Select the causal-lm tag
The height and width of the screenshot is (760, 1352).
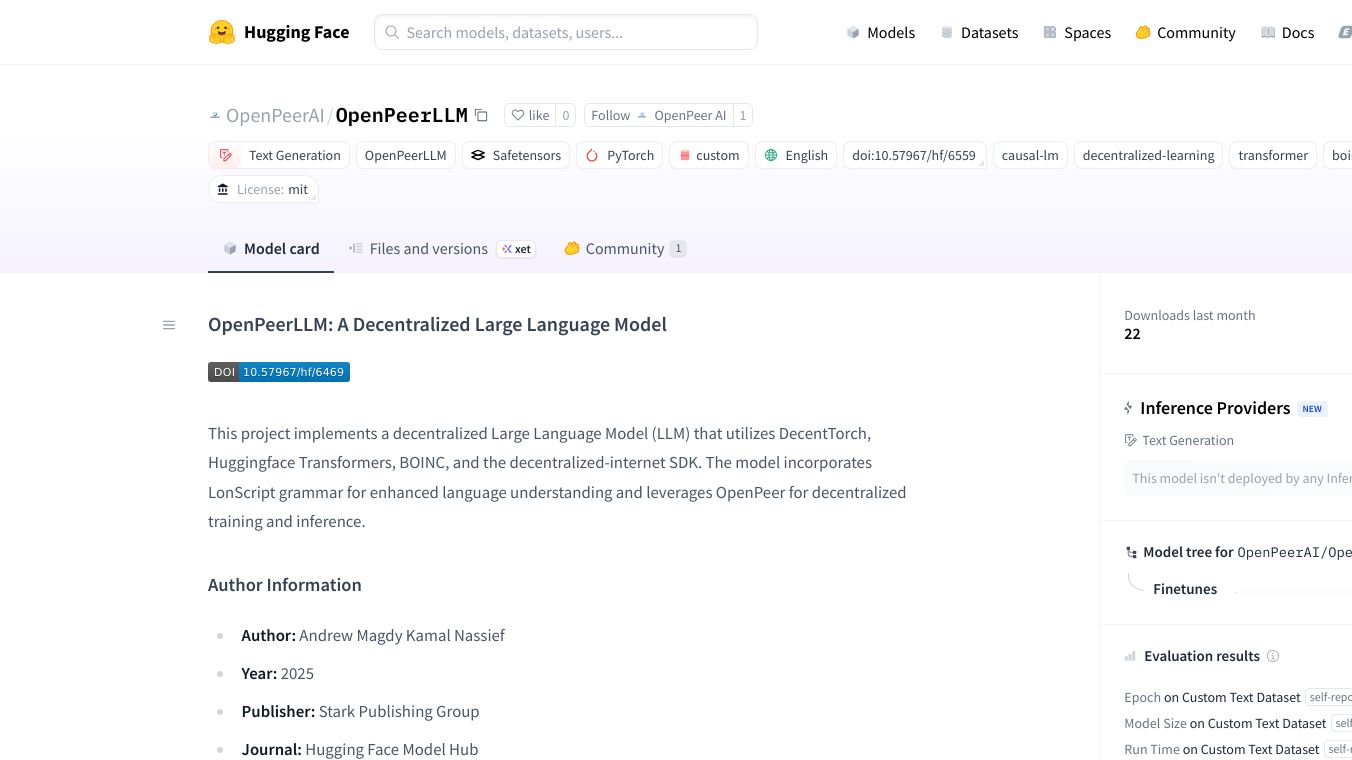tap(1030, 155)
